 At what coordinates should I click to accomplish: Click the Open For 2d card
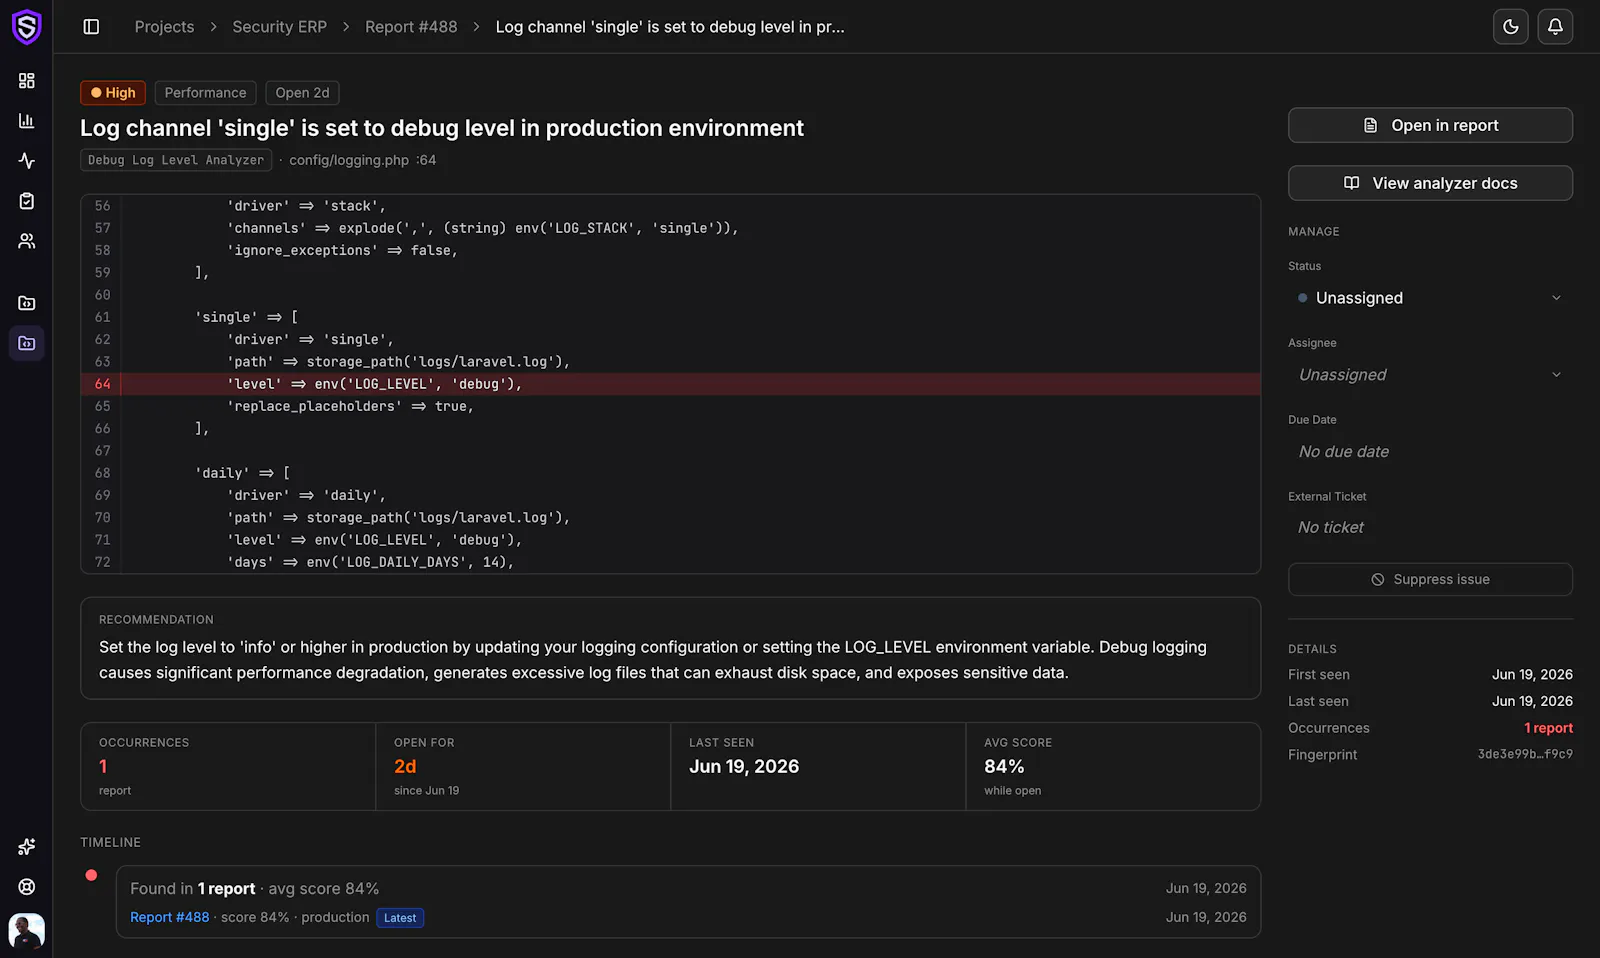point(523,766)
